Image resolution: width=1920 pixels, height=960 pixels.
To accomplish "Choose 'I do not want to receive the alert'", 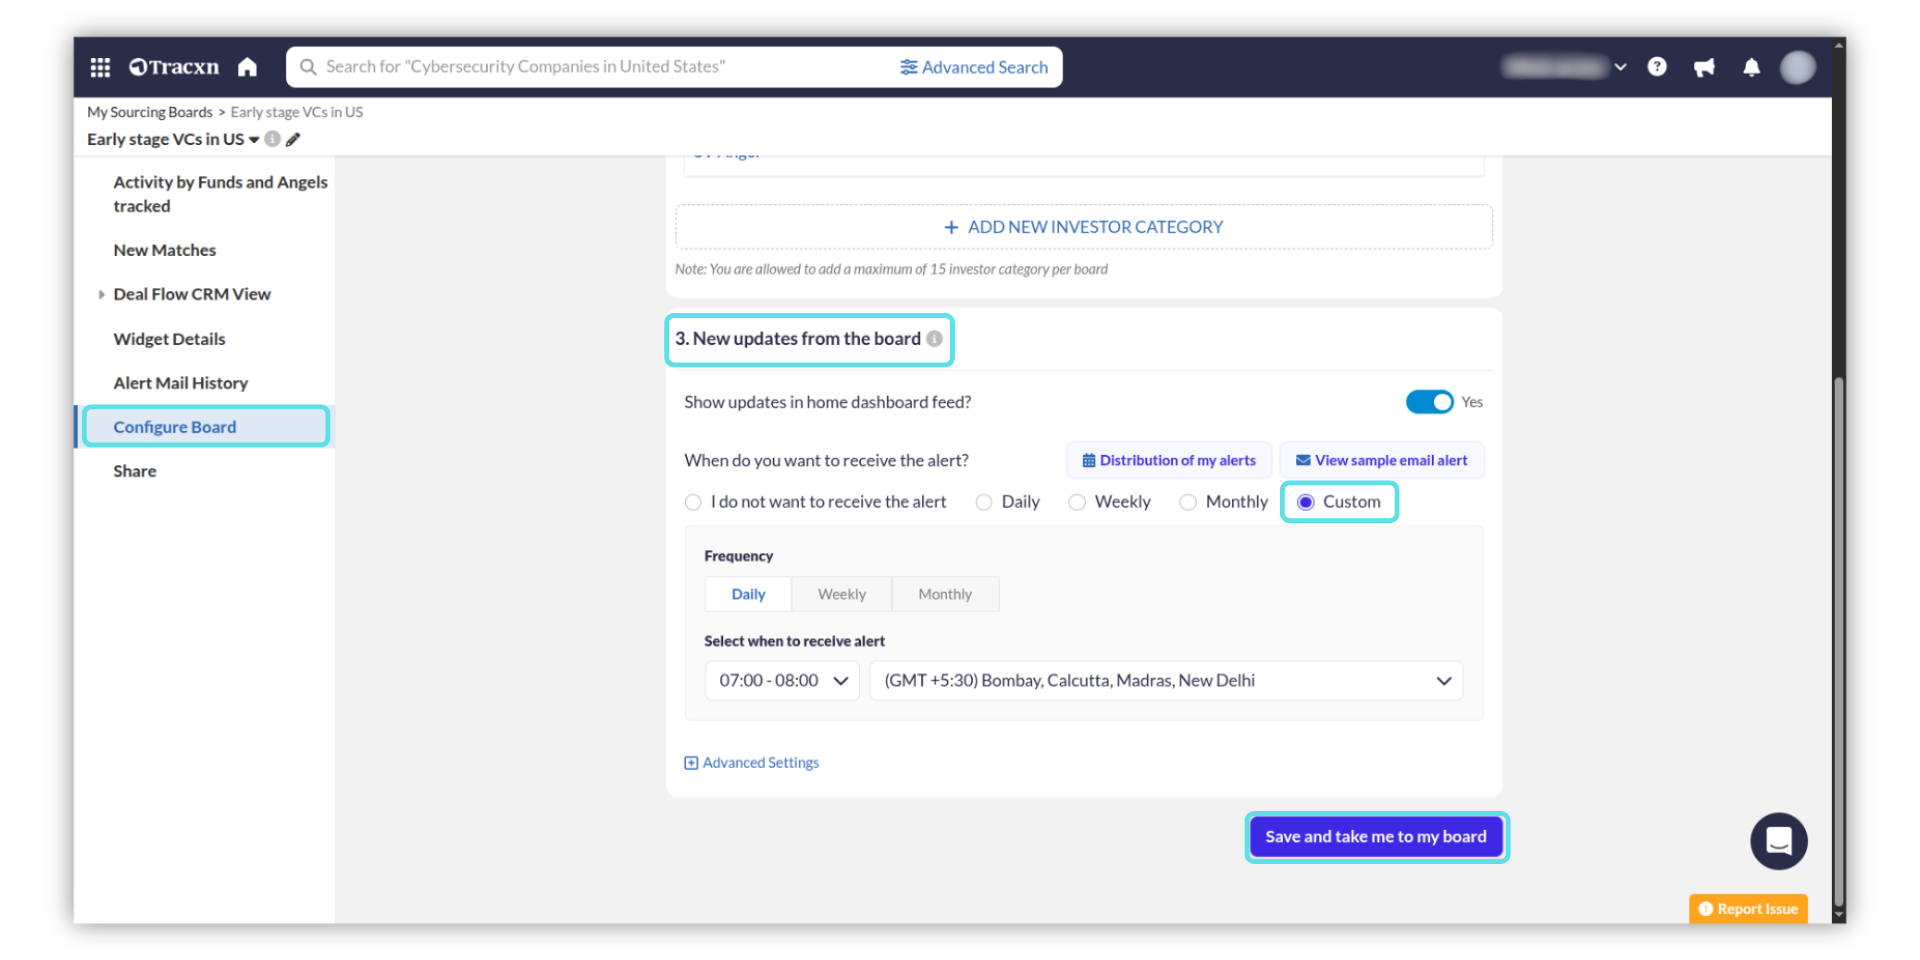I will 693,502.
